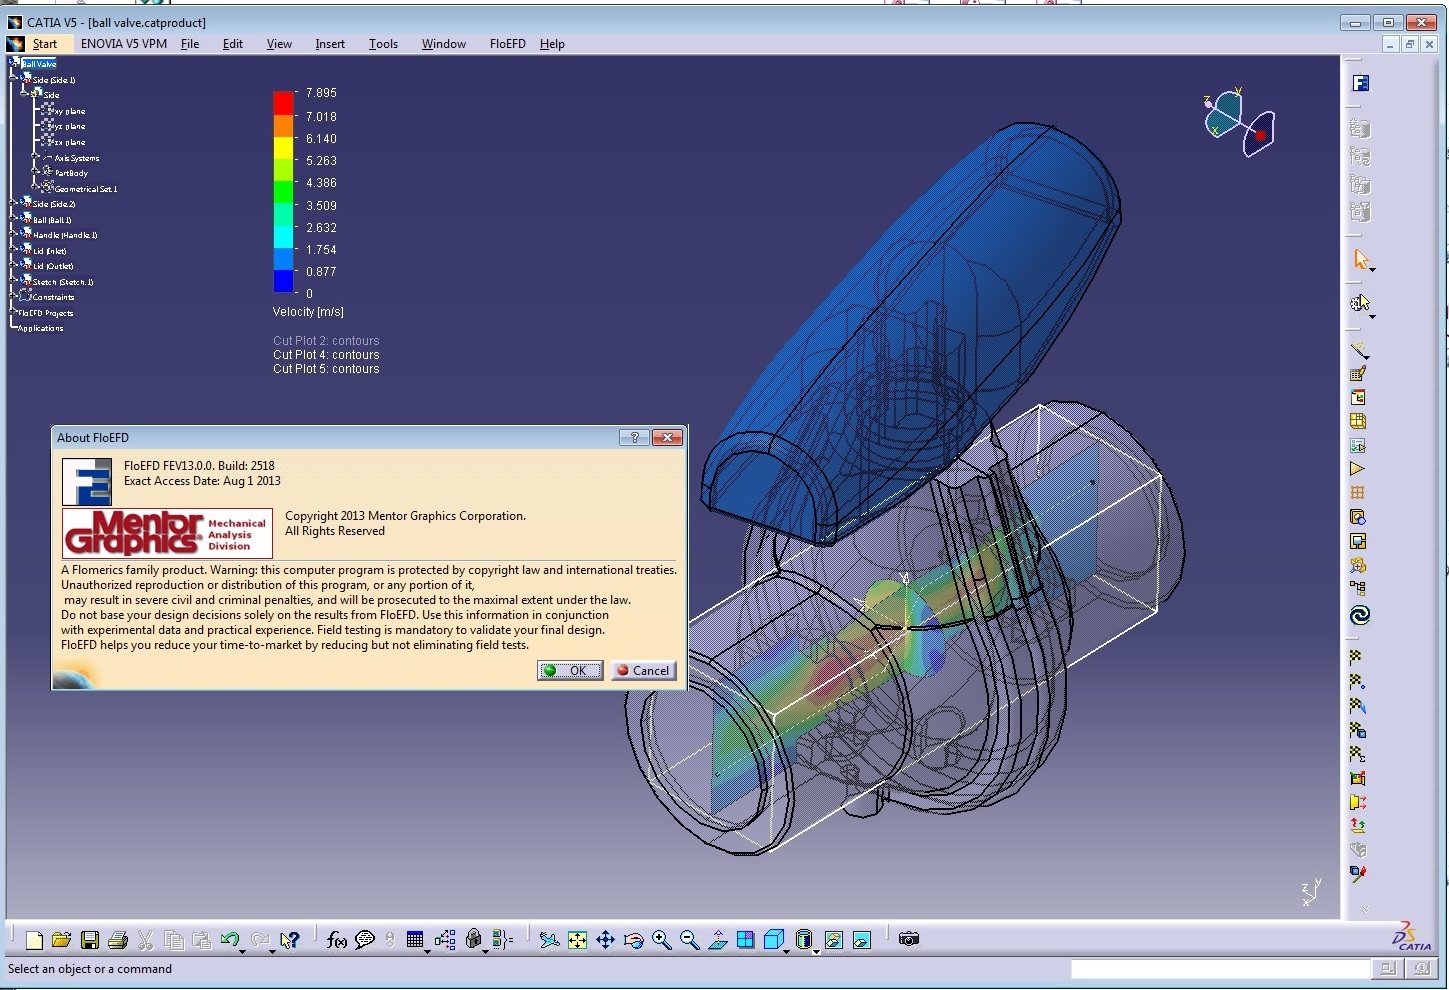This screenshot has width=1449, height=990.
Task: Open the ENOVIA V5 VPM menu
Action: coord(124,44)
